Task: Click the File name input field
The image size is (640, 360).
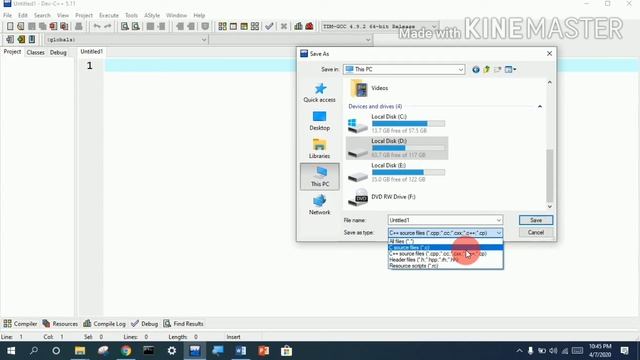Action: 441,220
